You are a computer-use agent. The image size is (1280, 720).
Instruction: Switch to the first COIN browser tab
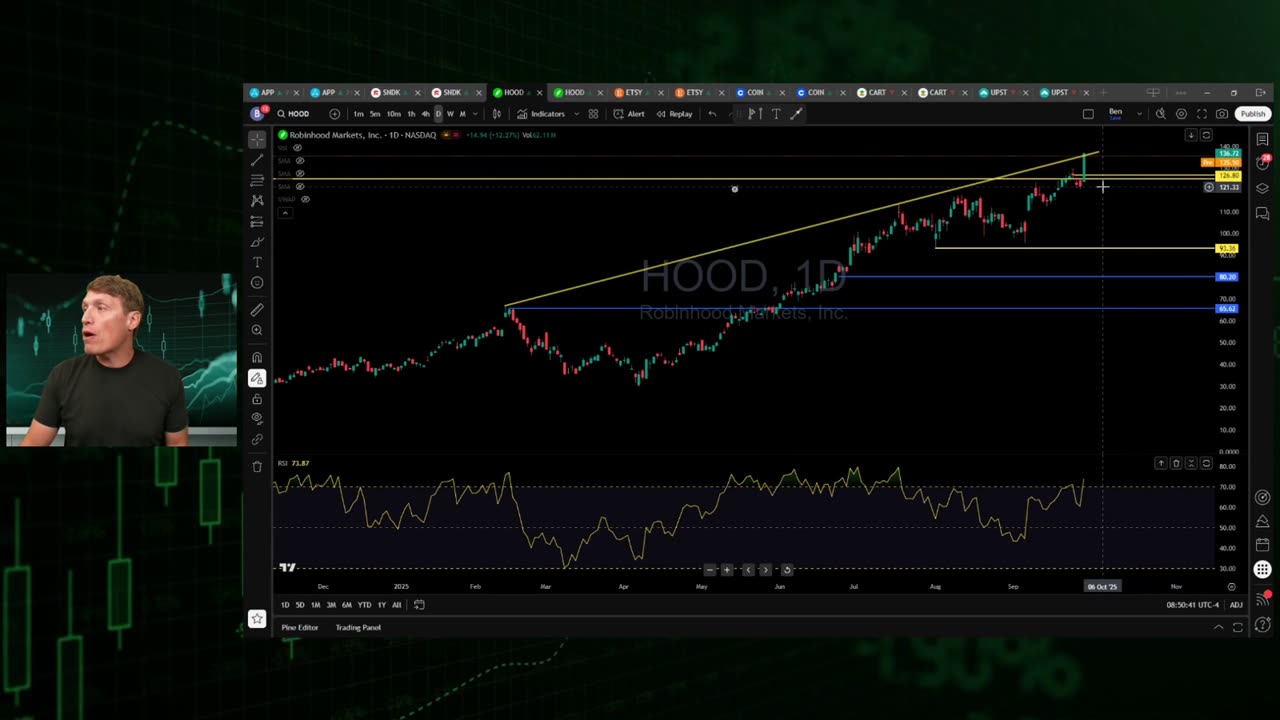pos(757,93)
